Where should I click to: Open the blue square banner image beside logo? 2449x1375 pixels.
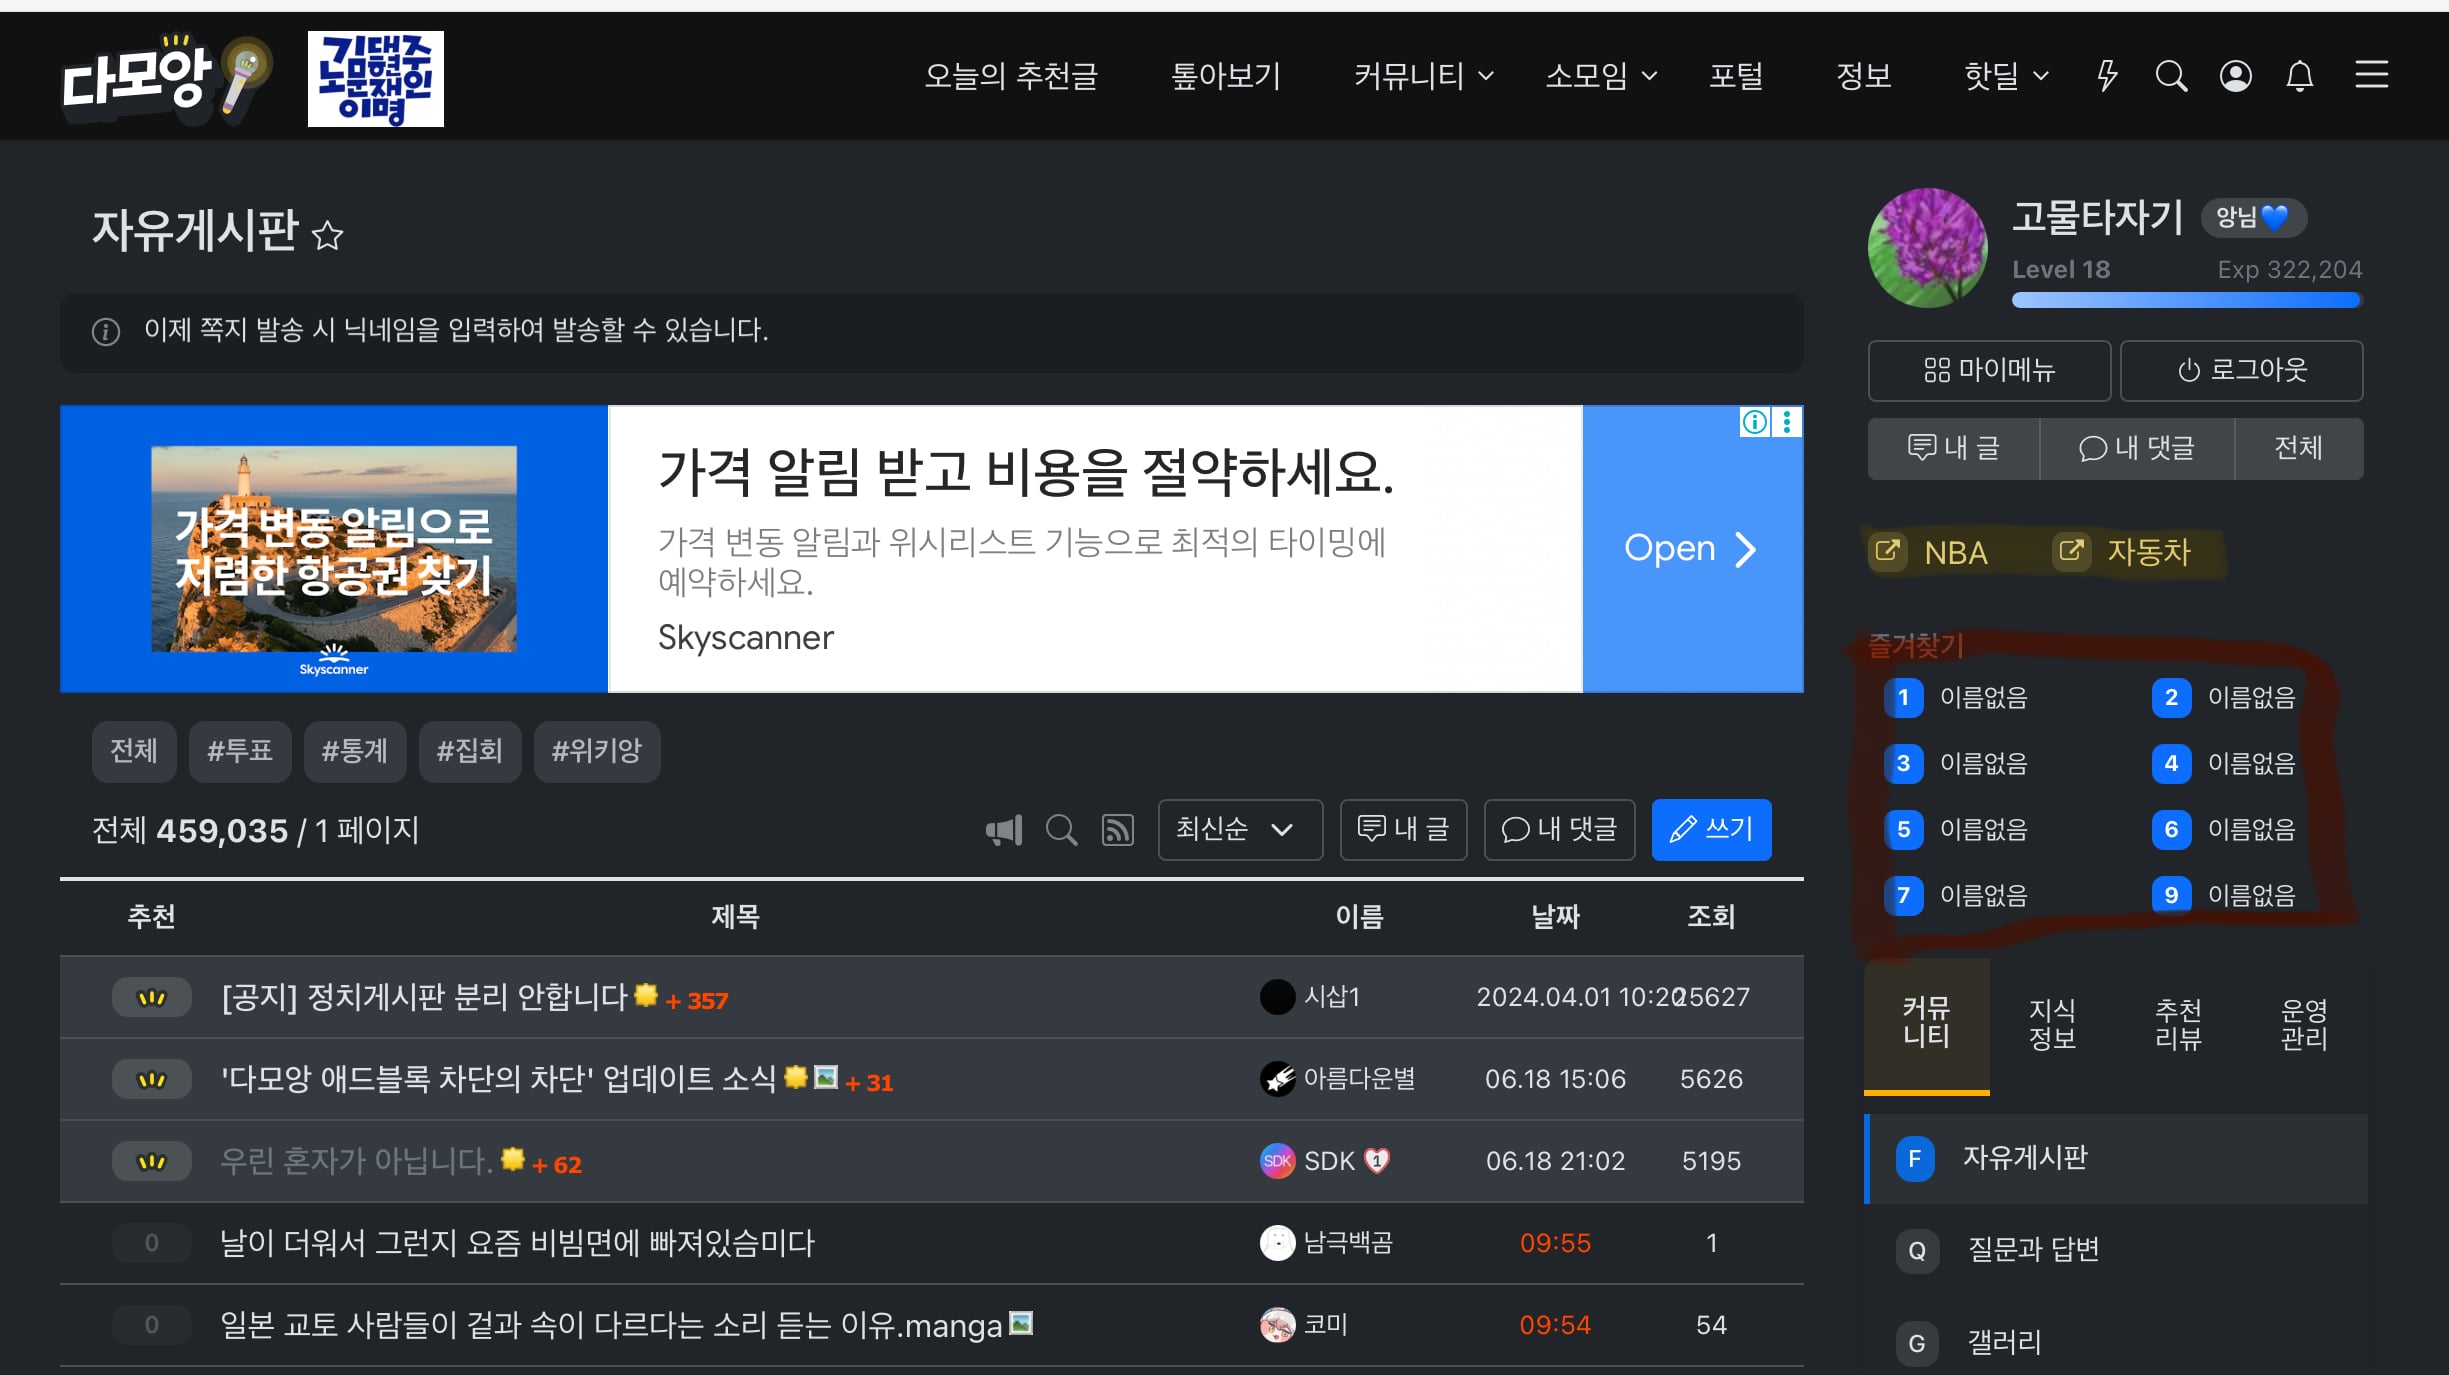click(x=375, y=78)
